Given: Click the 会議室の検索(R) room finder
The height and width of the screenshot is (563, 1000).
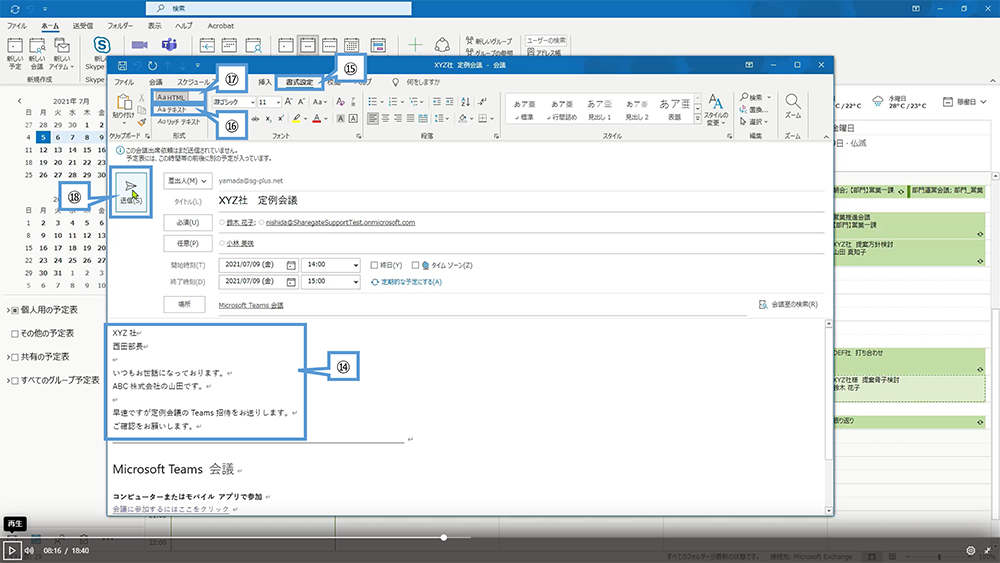Looking at the screenshot, I should point(788,305).
